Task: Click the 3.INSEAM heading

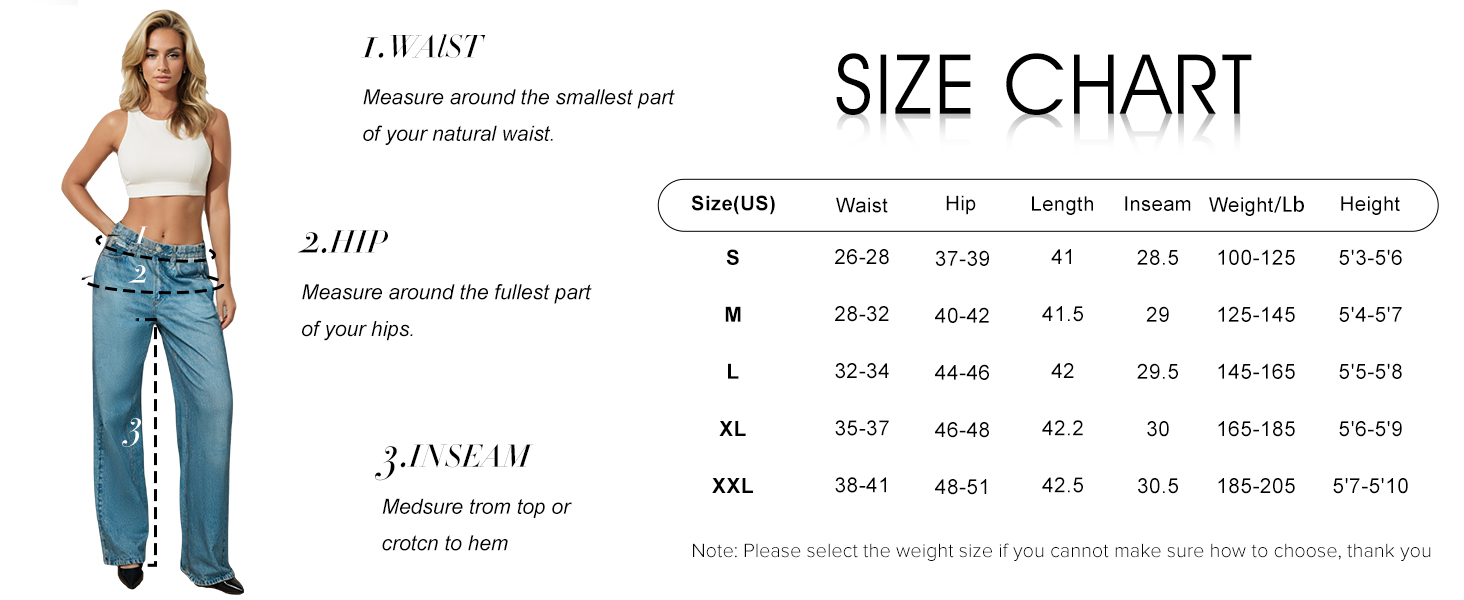Action: [x=453, y=457]
